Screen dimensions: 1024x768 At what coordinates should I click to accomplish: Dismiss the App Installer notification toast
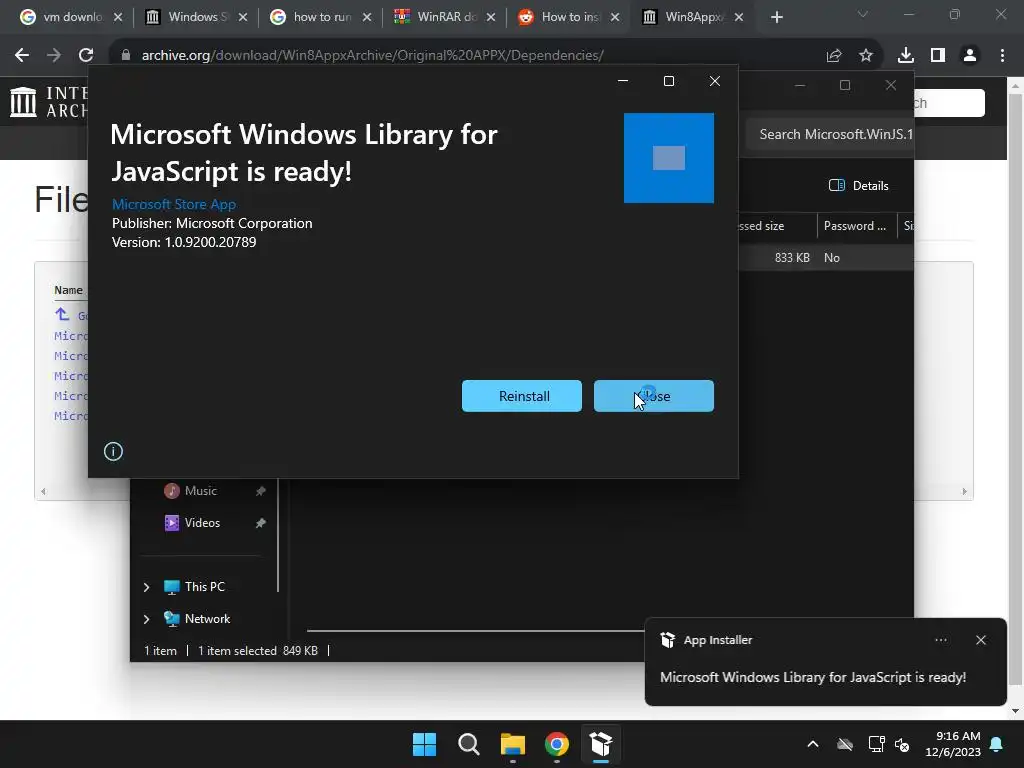[x=980, y=640]
